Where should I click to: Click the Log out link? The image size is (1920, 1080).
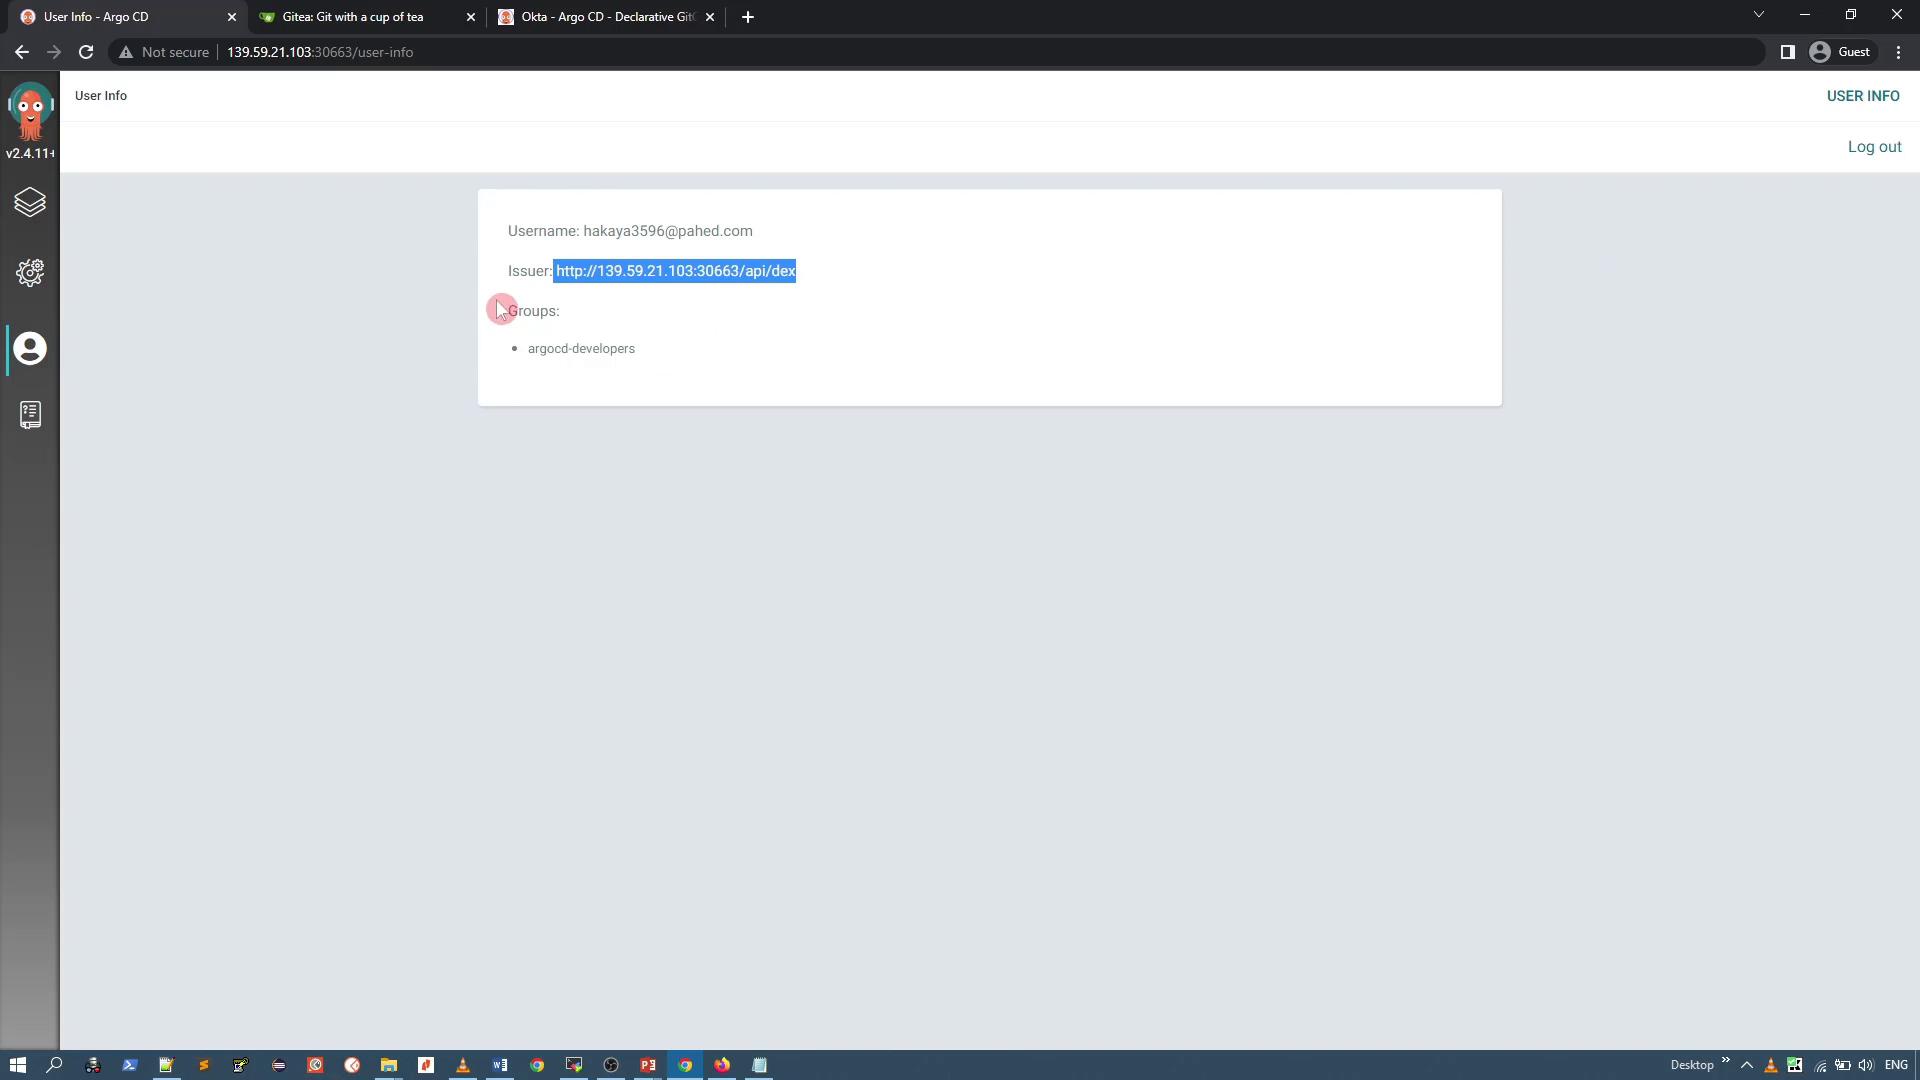coord(1874,147)
